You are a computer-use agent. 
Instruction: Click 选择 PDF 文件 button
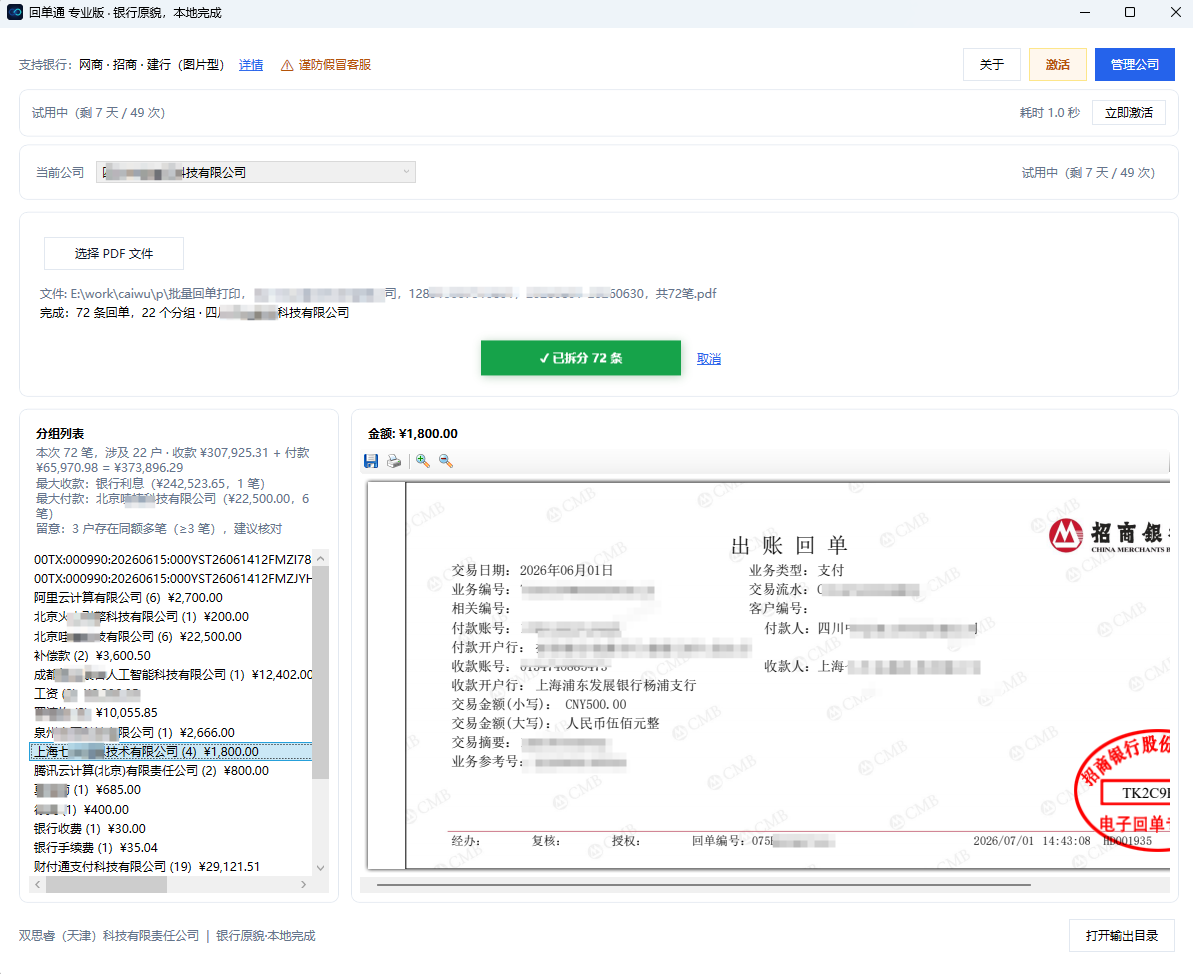[113, 253]
